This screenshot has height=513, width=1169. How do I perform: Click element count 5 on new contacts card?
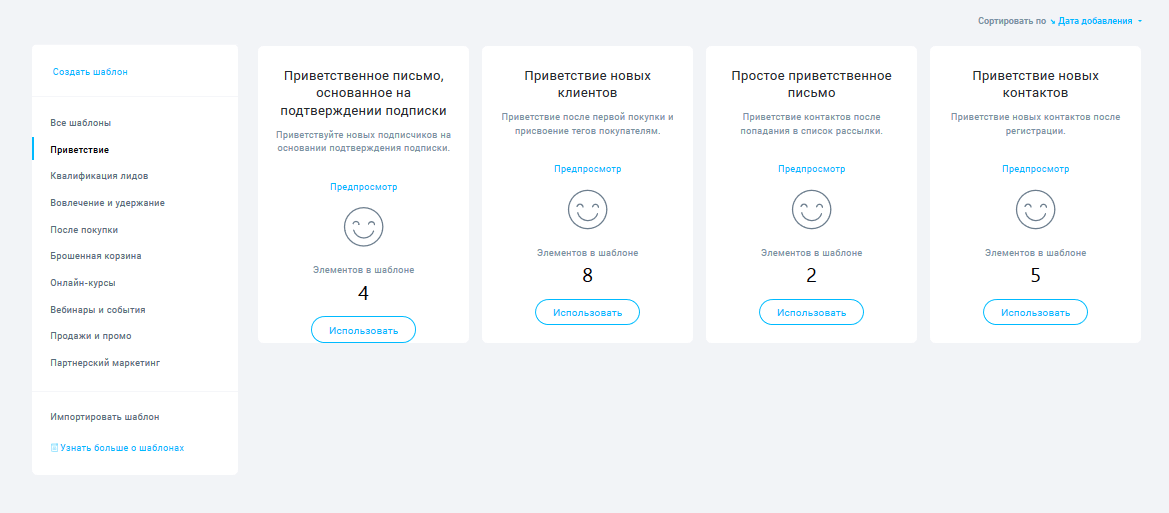click(x=1036, y=275)
